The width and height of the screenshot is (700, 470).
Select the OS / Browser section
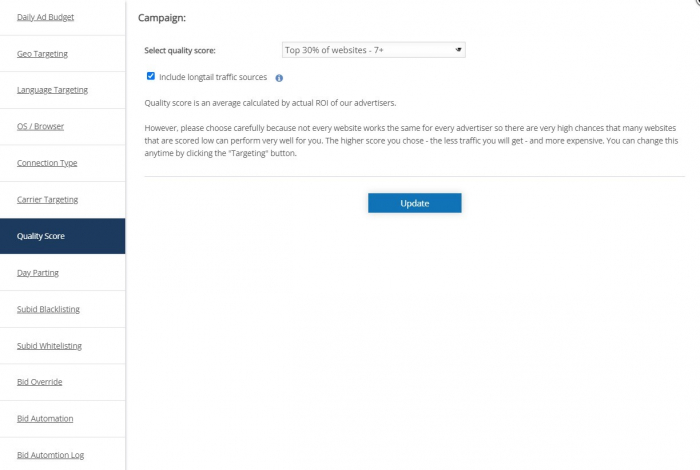coord(40,126)
